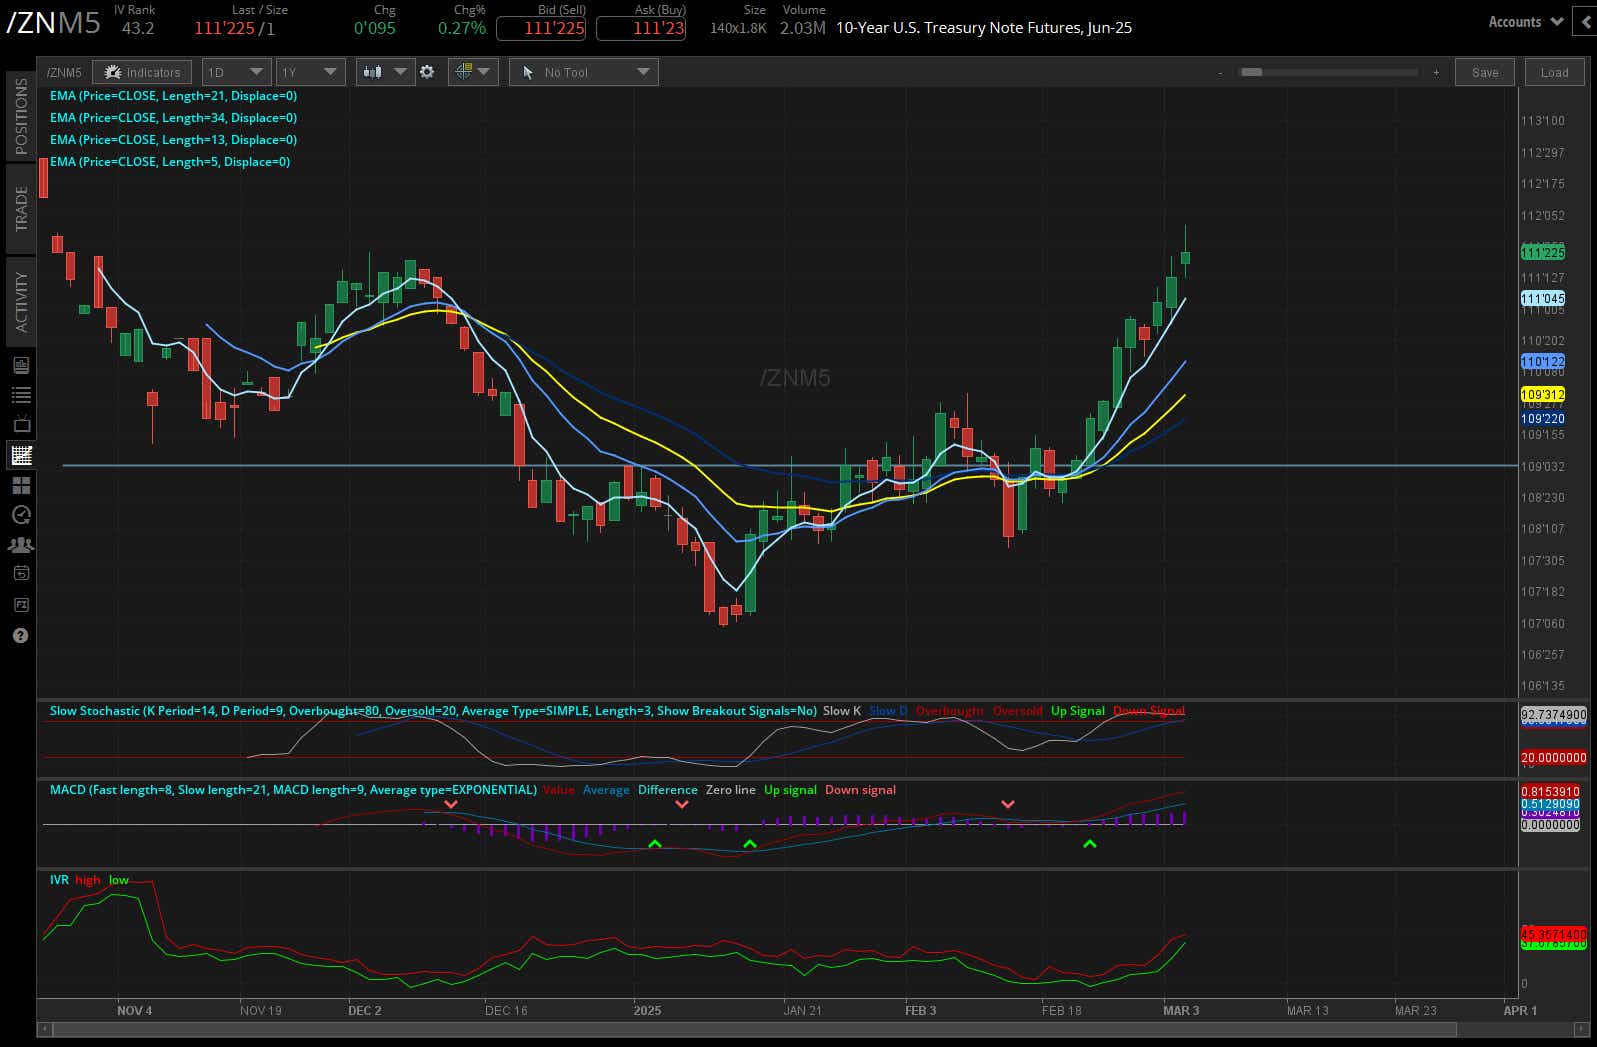1597x1047 pixels.
Task: Open chart settings gear
Action: click(x=427, y=72)
